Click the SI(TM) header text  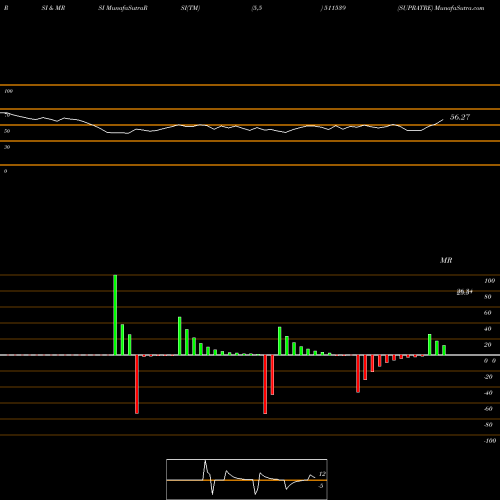(x=190, y=8)
